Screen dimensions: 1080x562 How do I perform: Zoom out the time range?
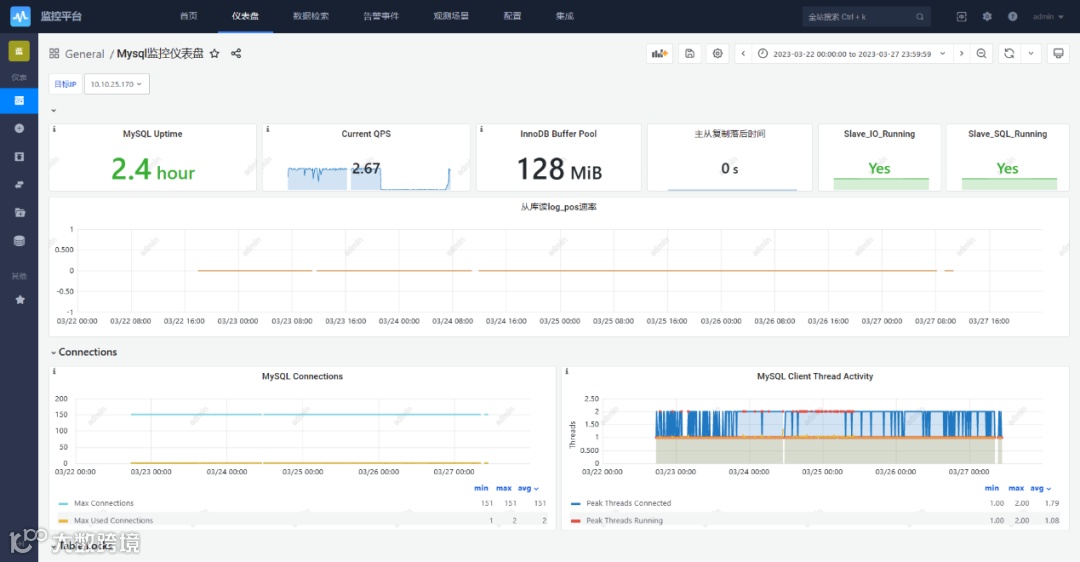point(982,54)
